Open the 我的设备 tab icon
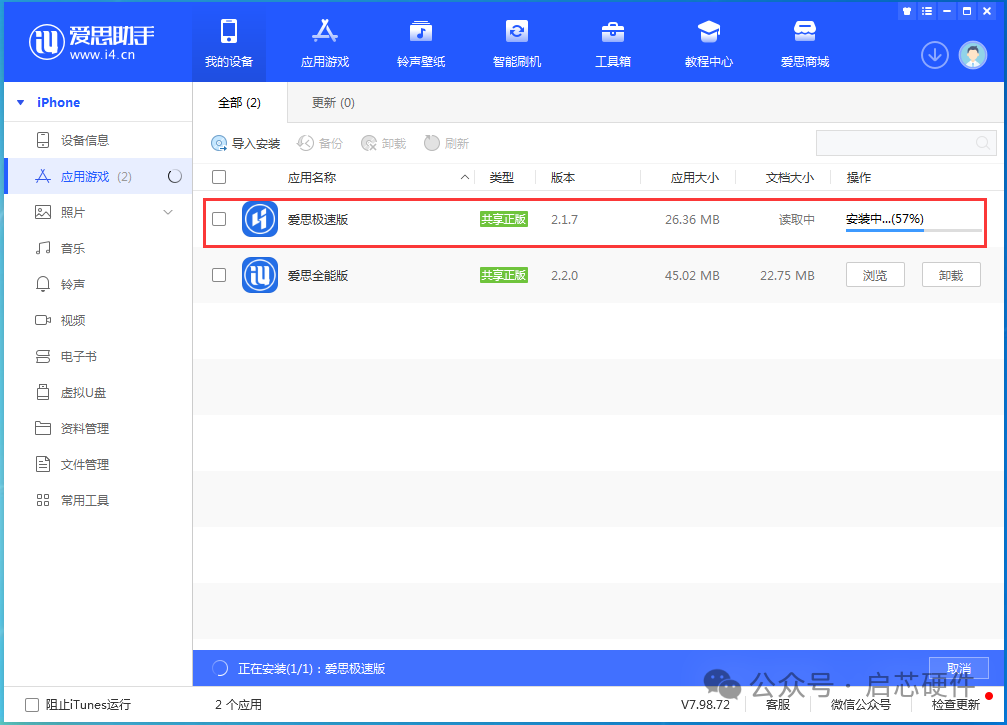1007x725 pixels. [x=229, y=31]
